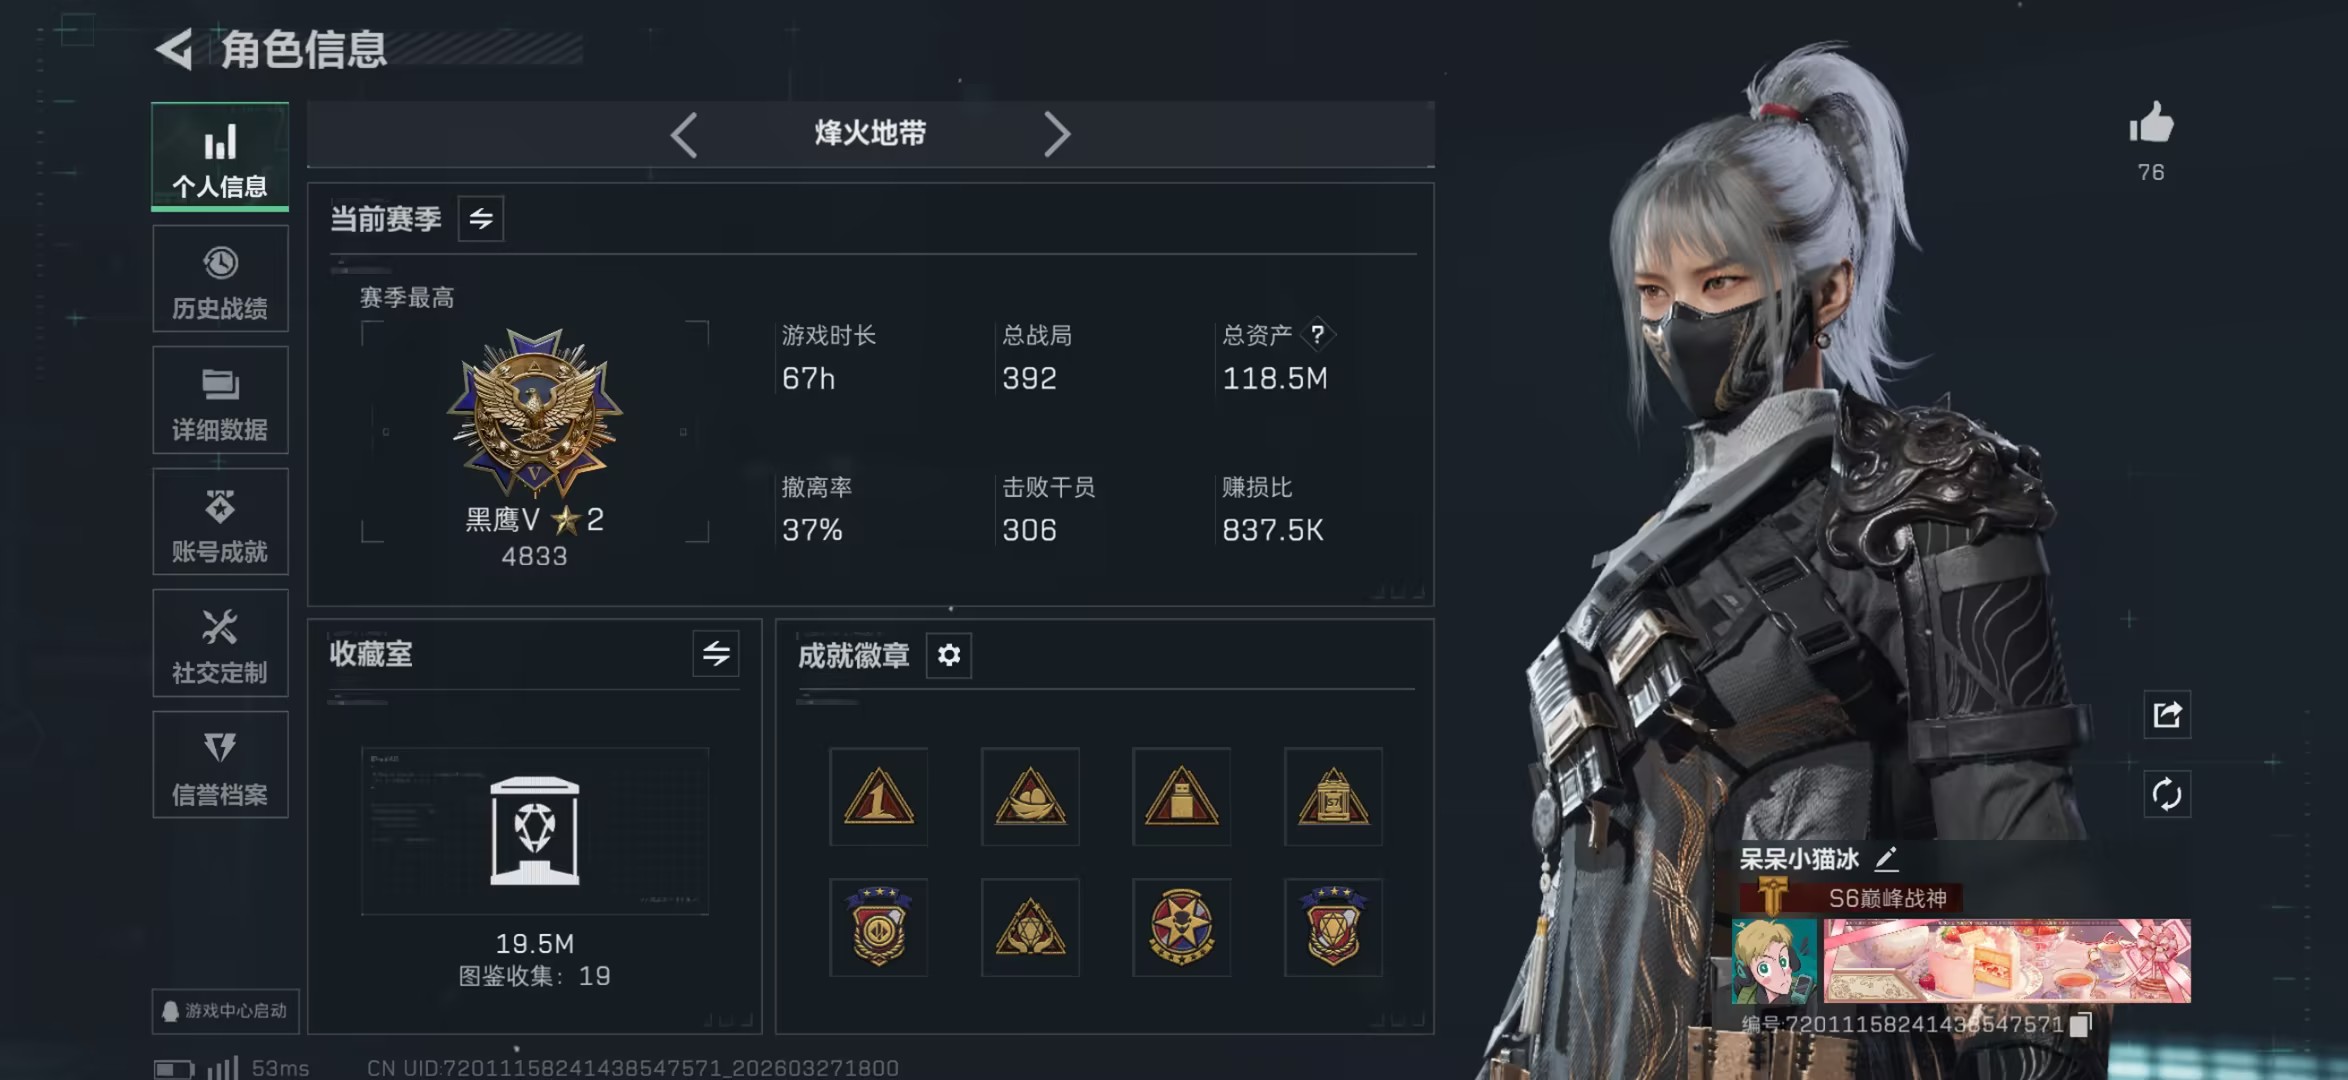Select the 账号成就 sidebar tab
This screenshot has height=1080, width=2348.
tap(220, 522)
